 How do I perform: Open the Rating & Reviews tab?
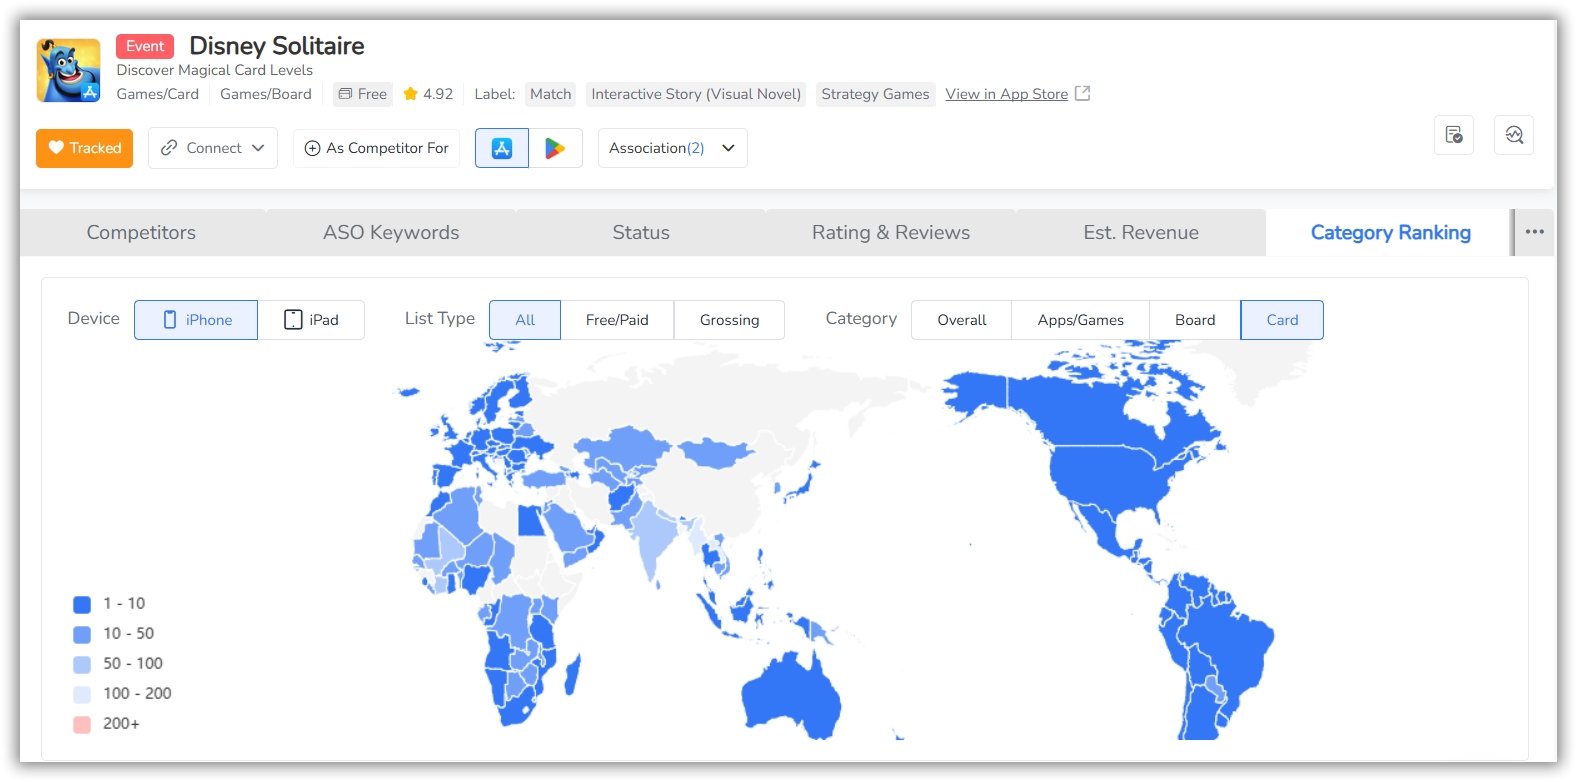[x=891, y=233]
